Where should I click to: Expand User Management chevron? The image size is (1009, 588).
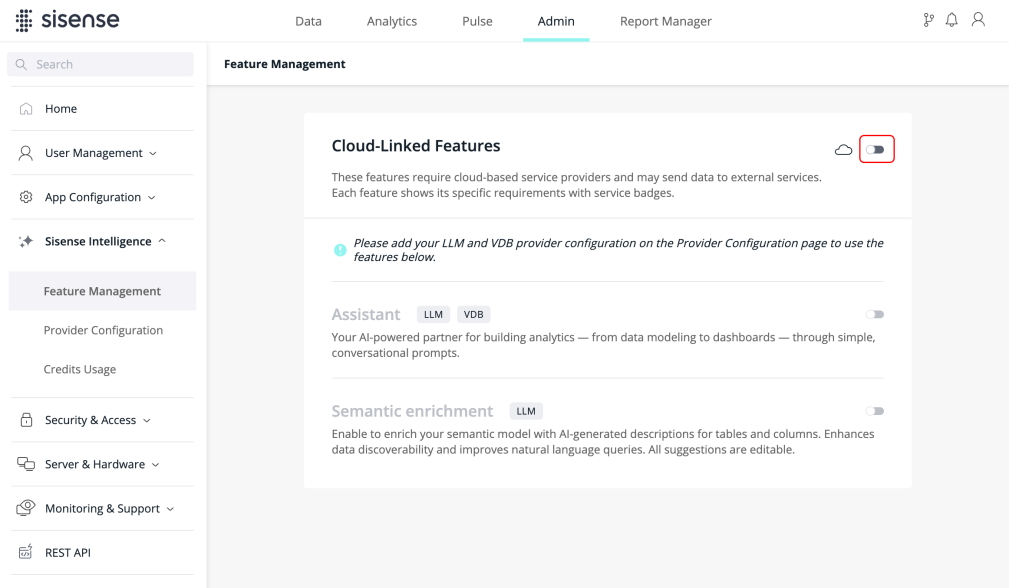(153, 154)
